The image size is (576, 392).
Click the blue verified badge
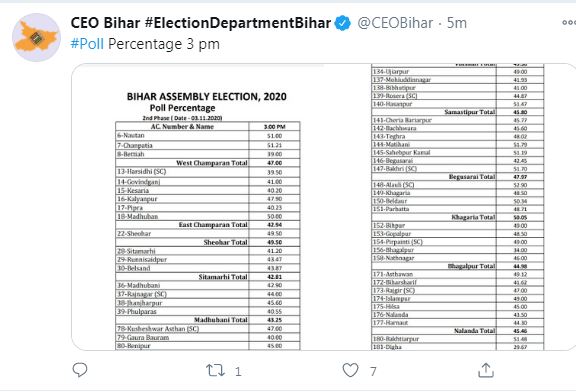[x=343, y=23]
